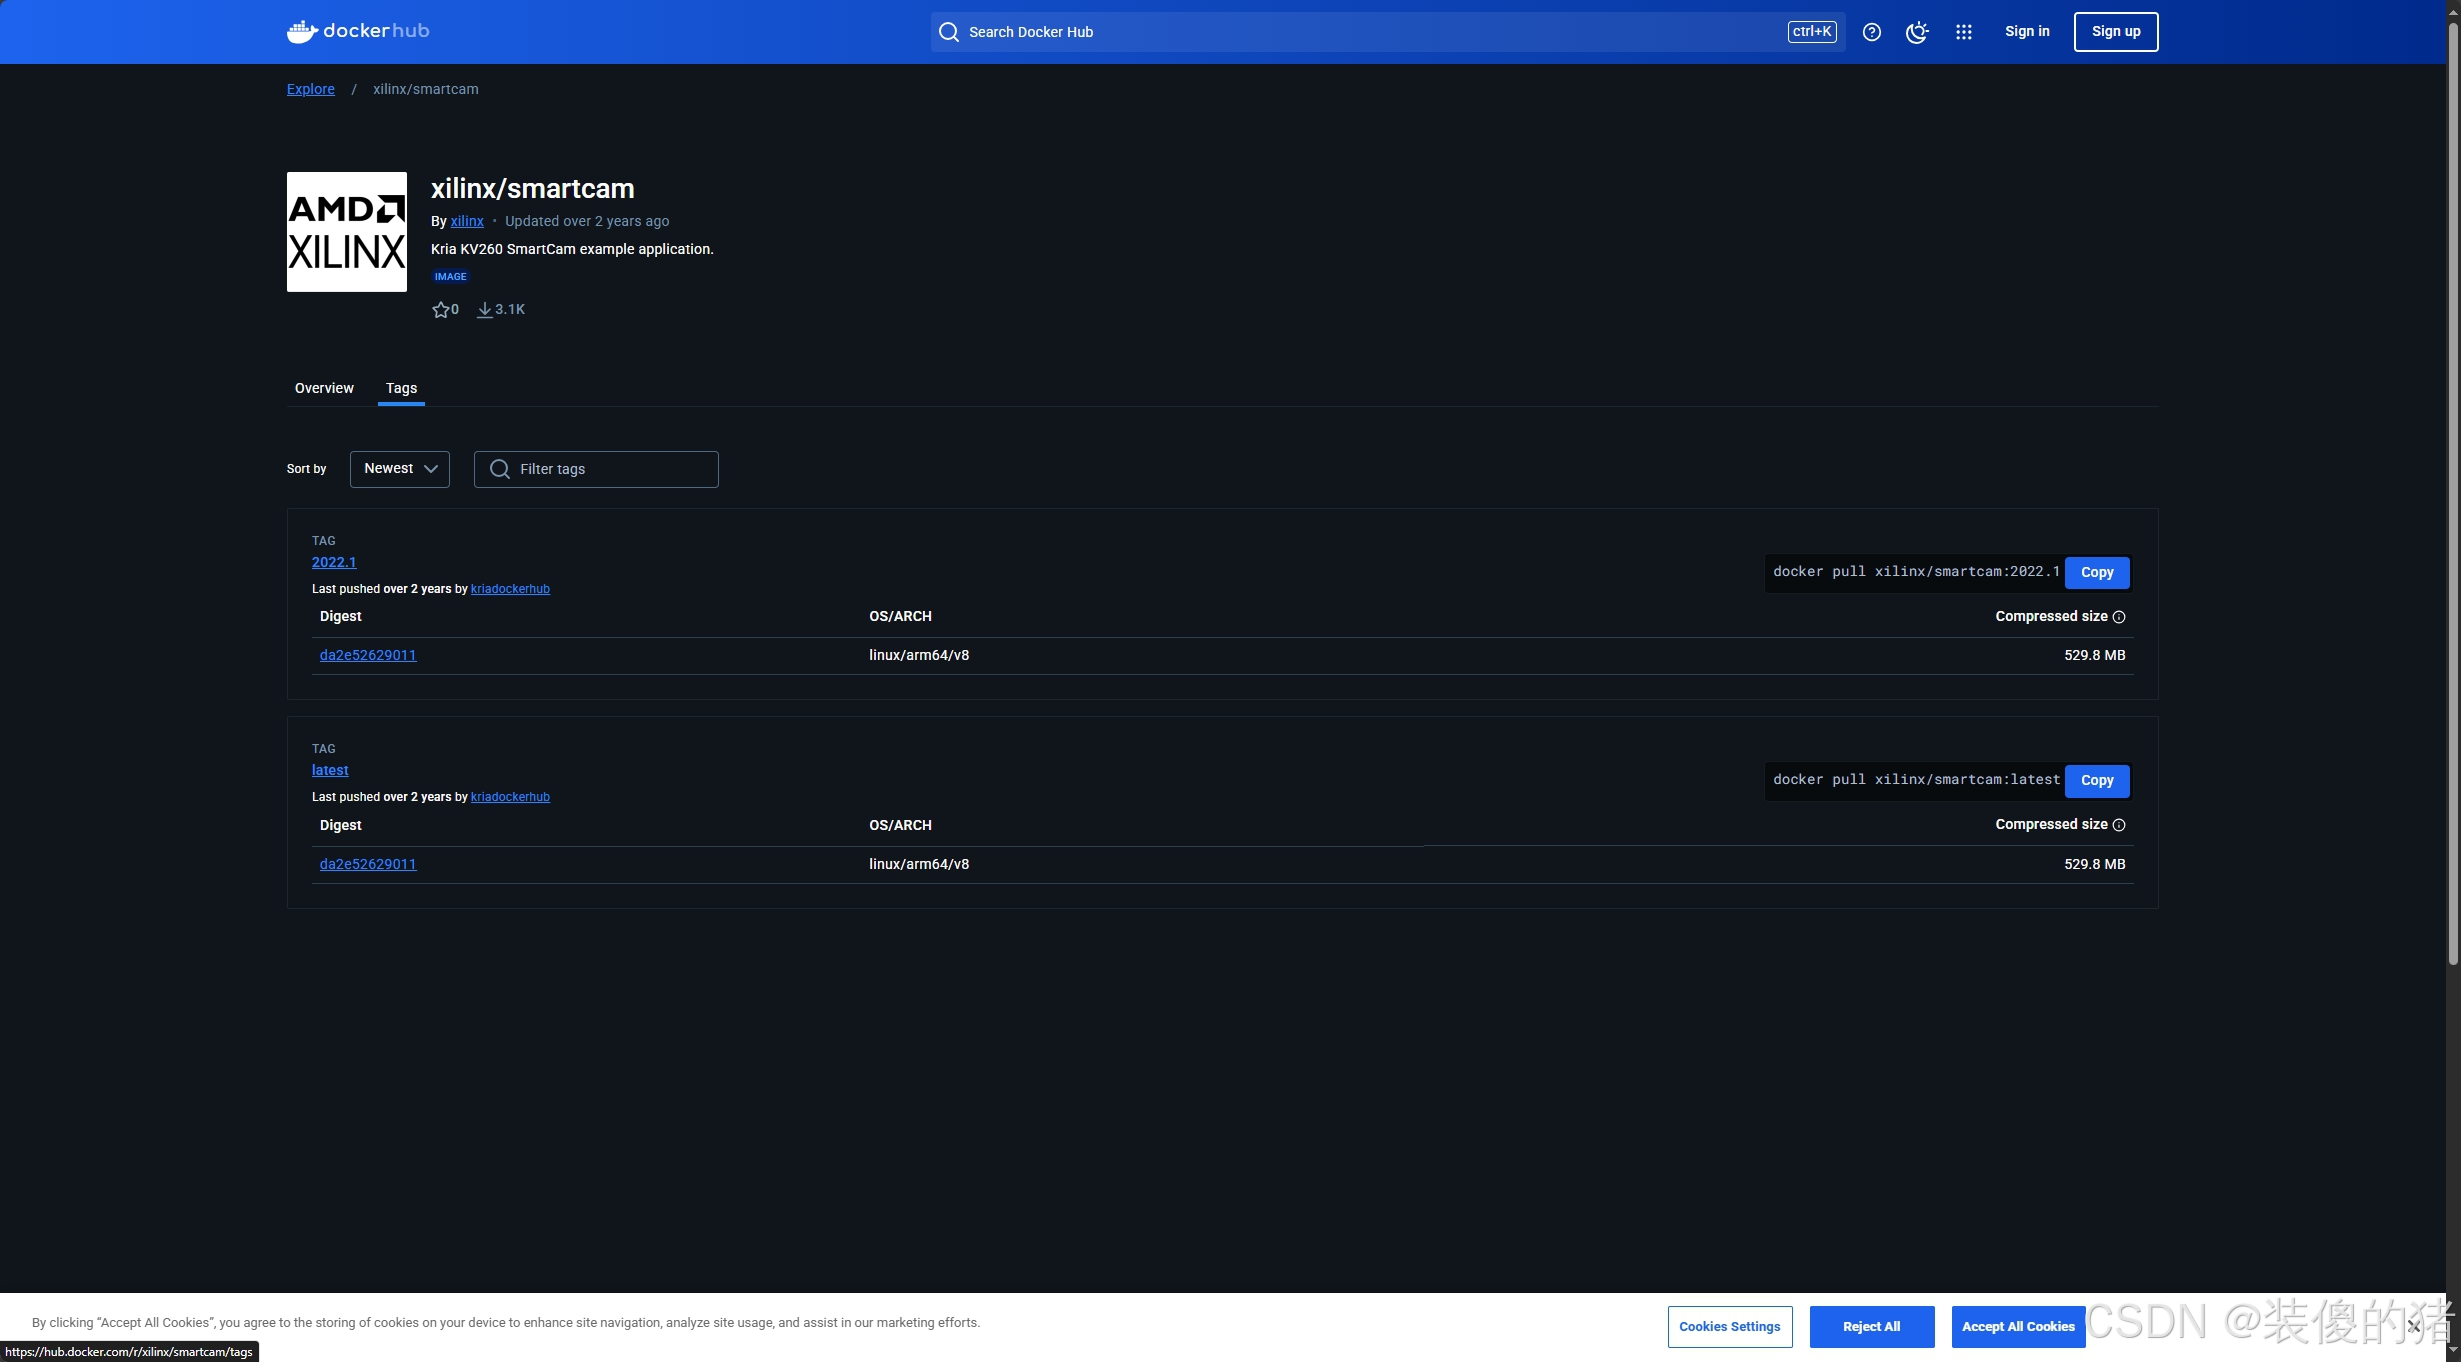The width and height of the screenshot is (2461, 1362).
Task: Toggle the dark/light theme icon
Action: pos(1916,32)
